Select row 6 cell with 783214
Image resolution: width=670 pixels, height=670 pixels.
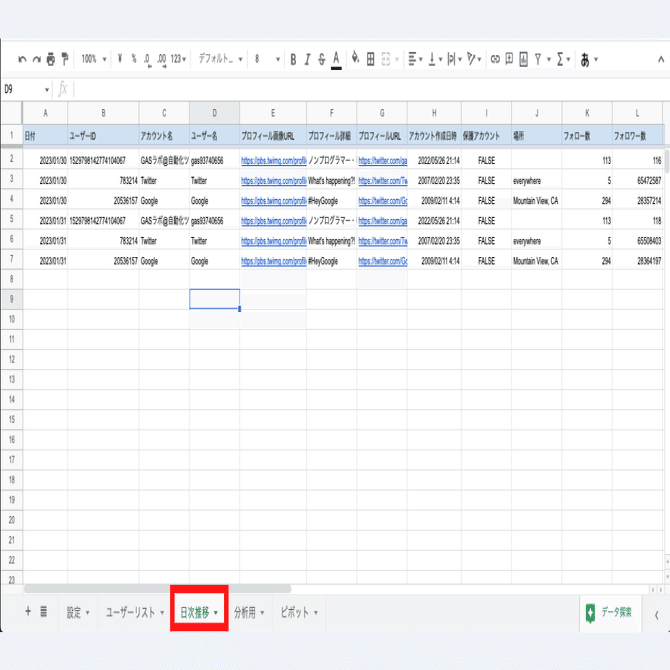pos(103,241)
